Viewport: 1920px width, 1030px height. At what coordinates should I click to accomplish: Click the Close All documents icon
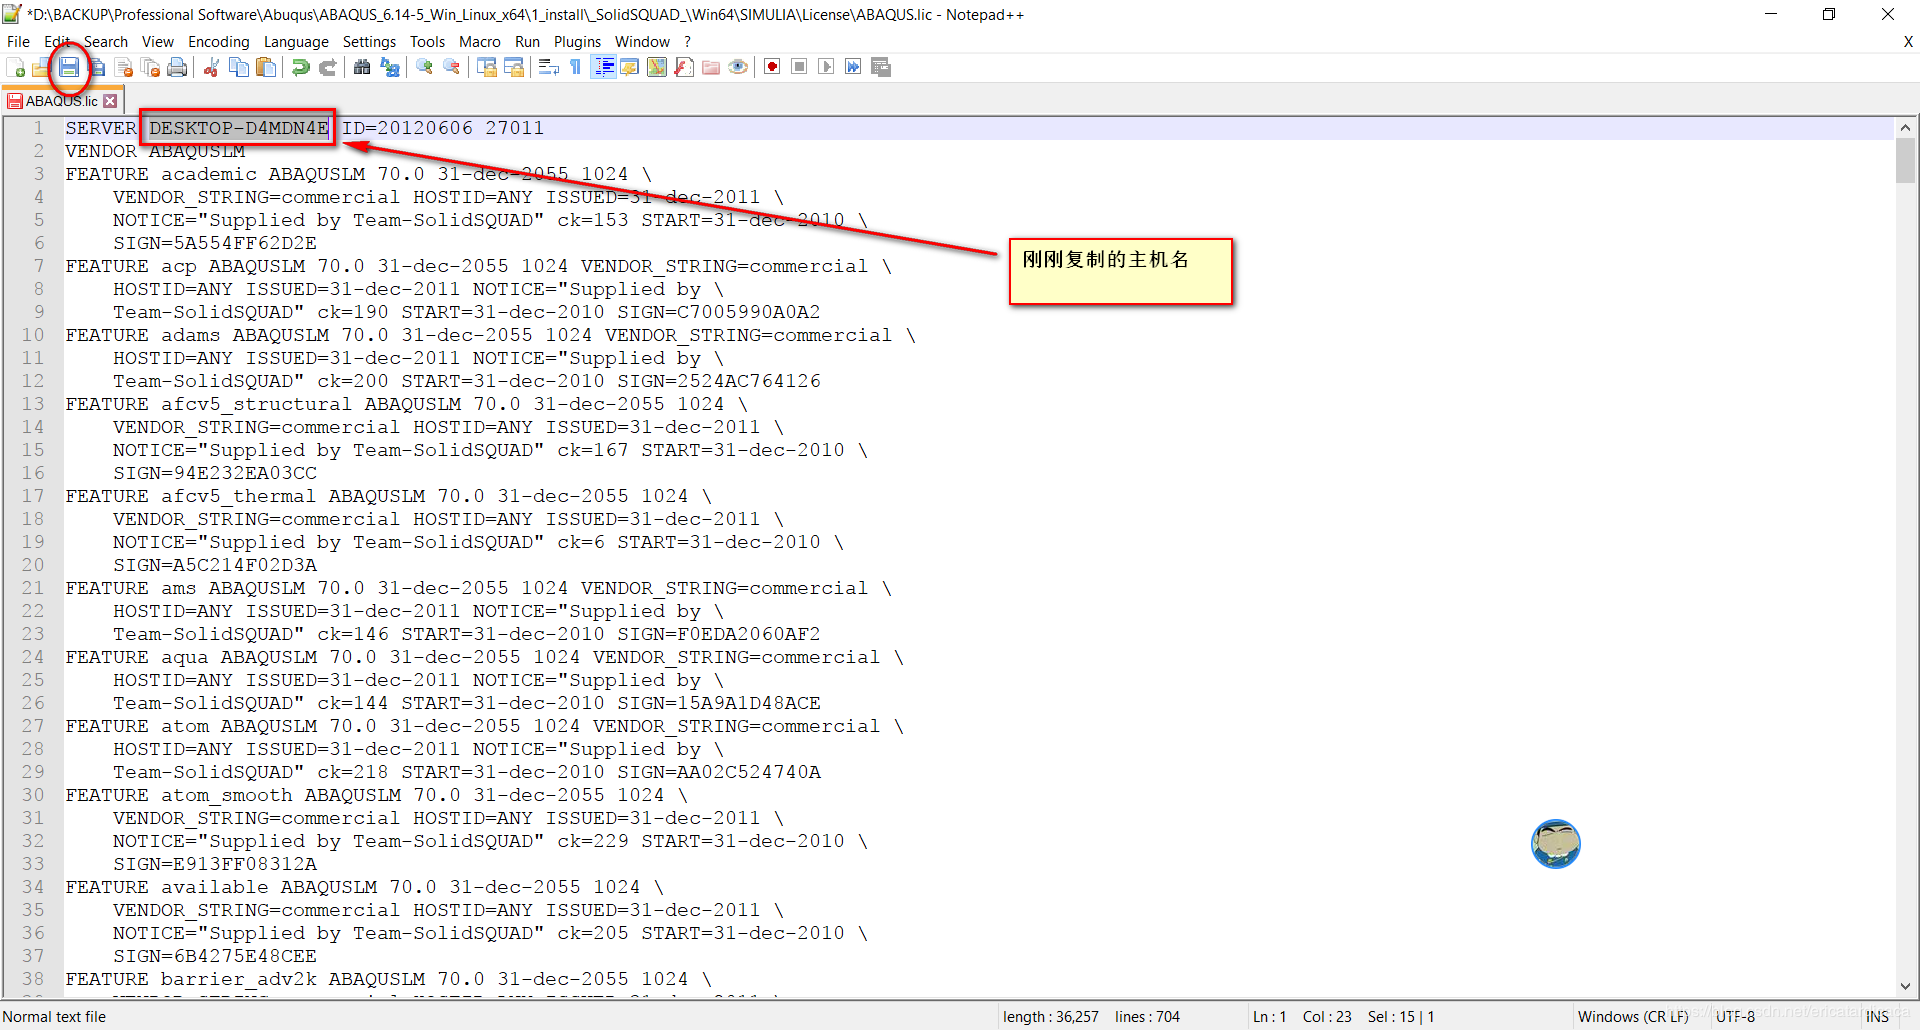(x=151, y=67)
